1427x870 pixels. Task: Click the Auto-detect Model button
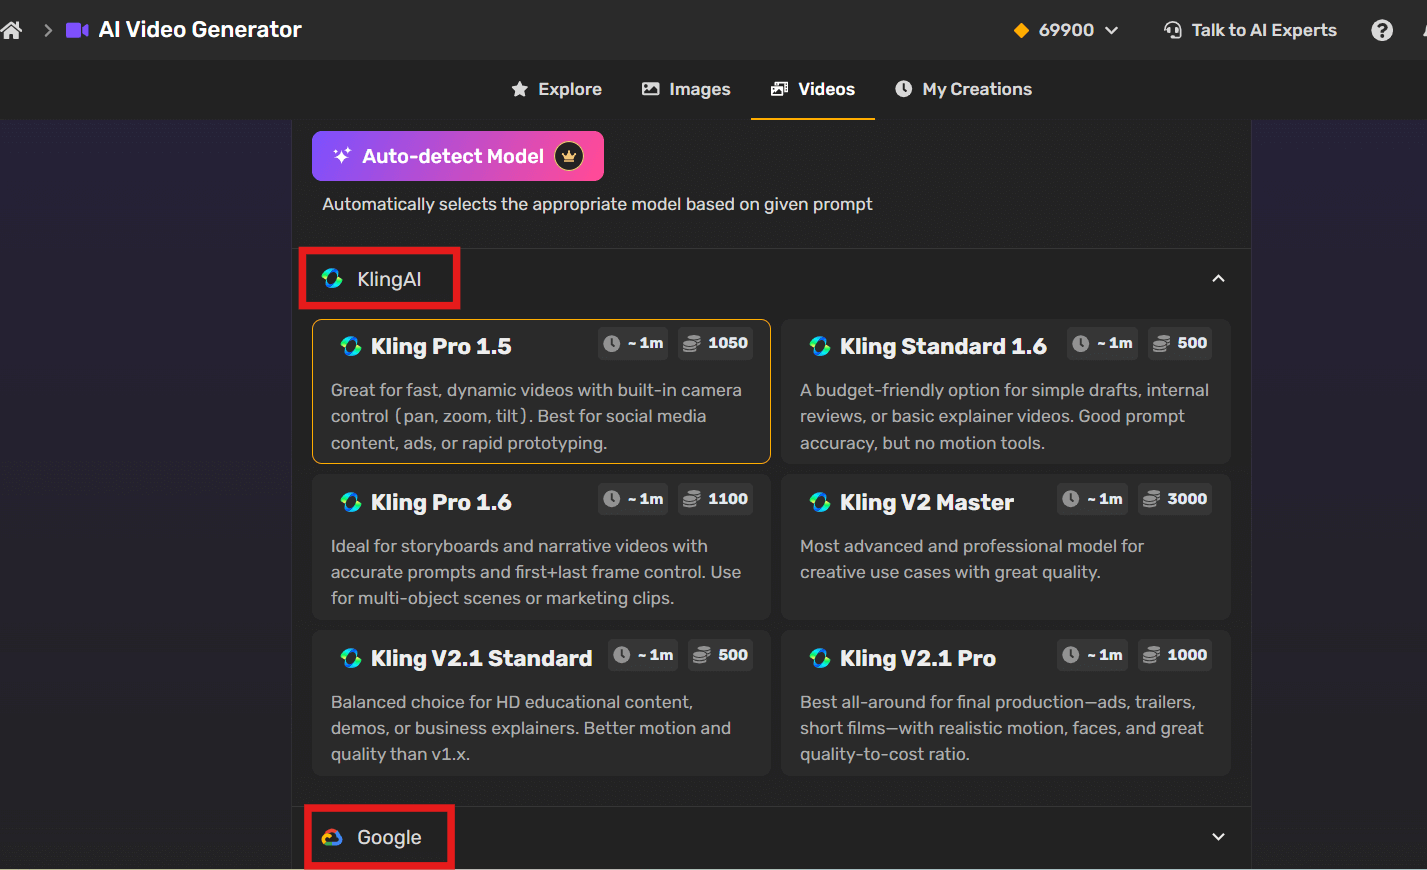click(458, 156)
